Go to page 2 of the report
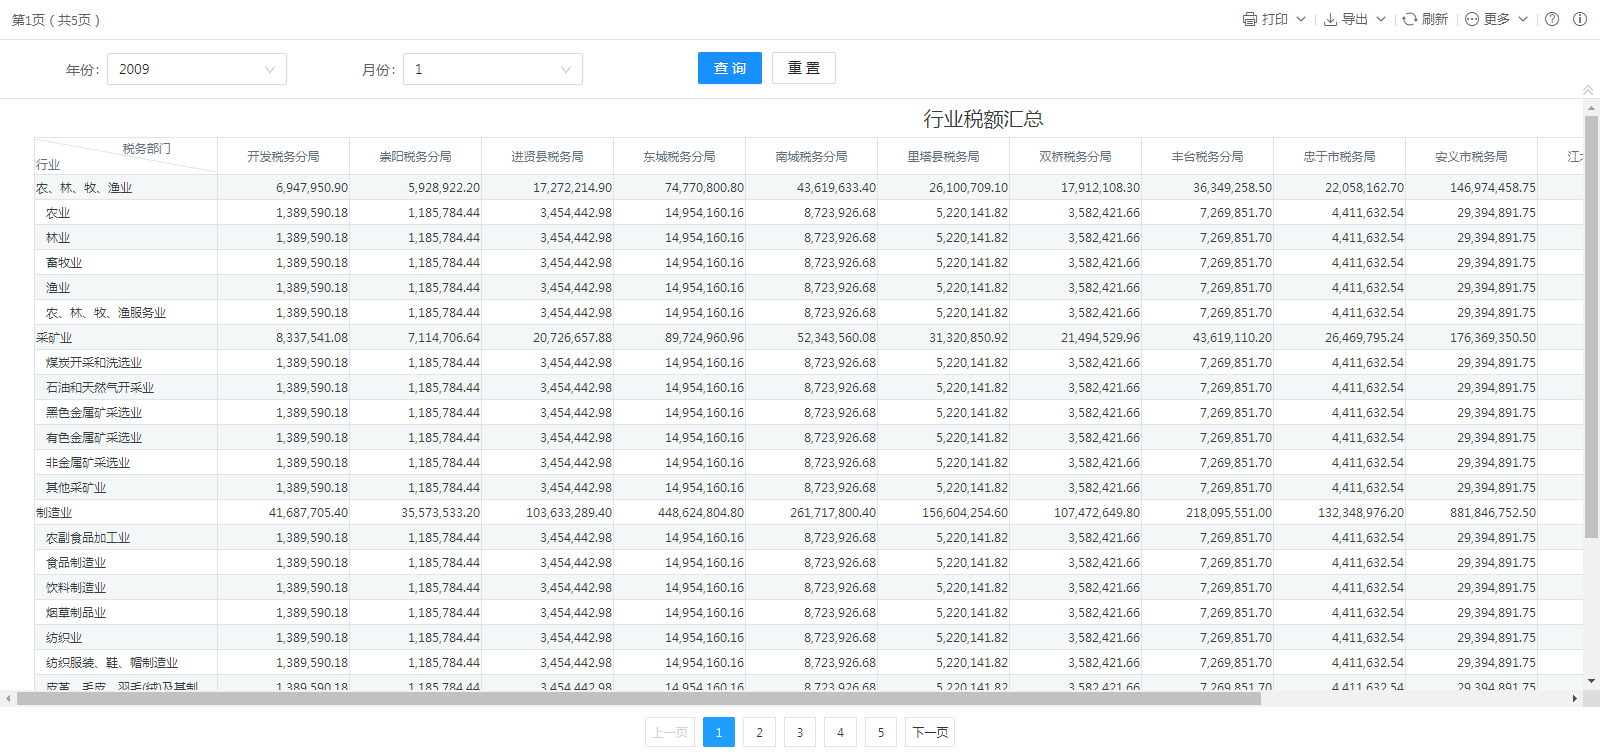This screenshot has height=756, width=1600. click(x=759, y=732)
